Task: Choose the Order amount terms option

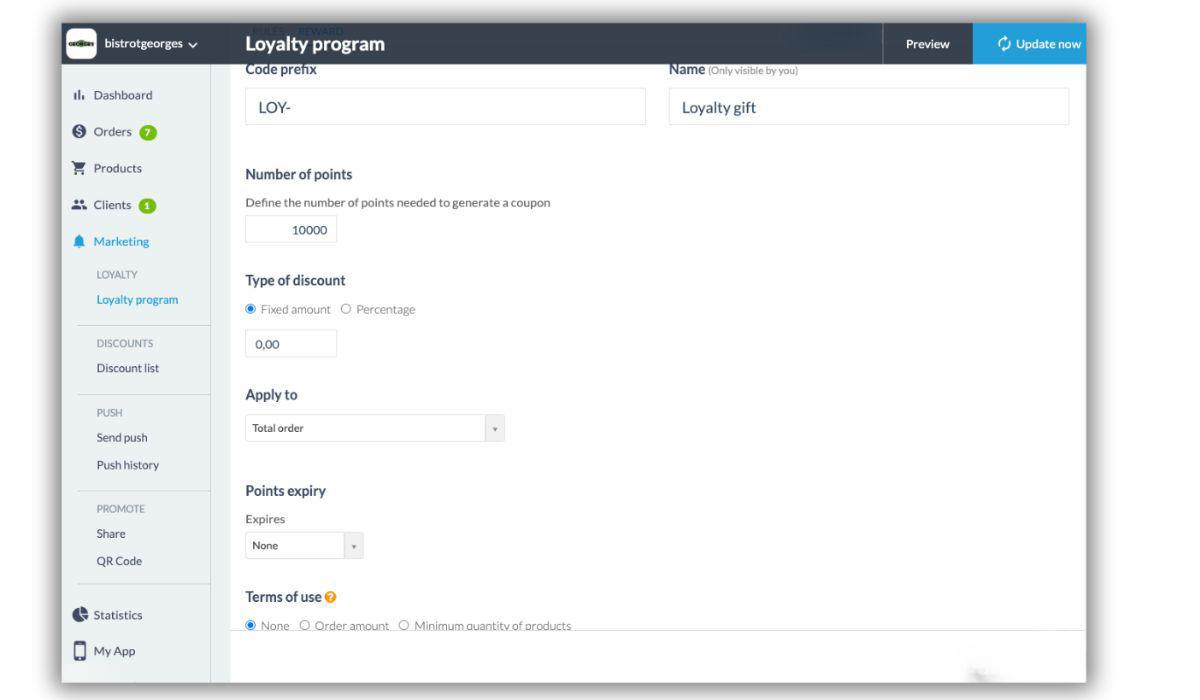Action: pyautogui.click(x=305, y=626)
